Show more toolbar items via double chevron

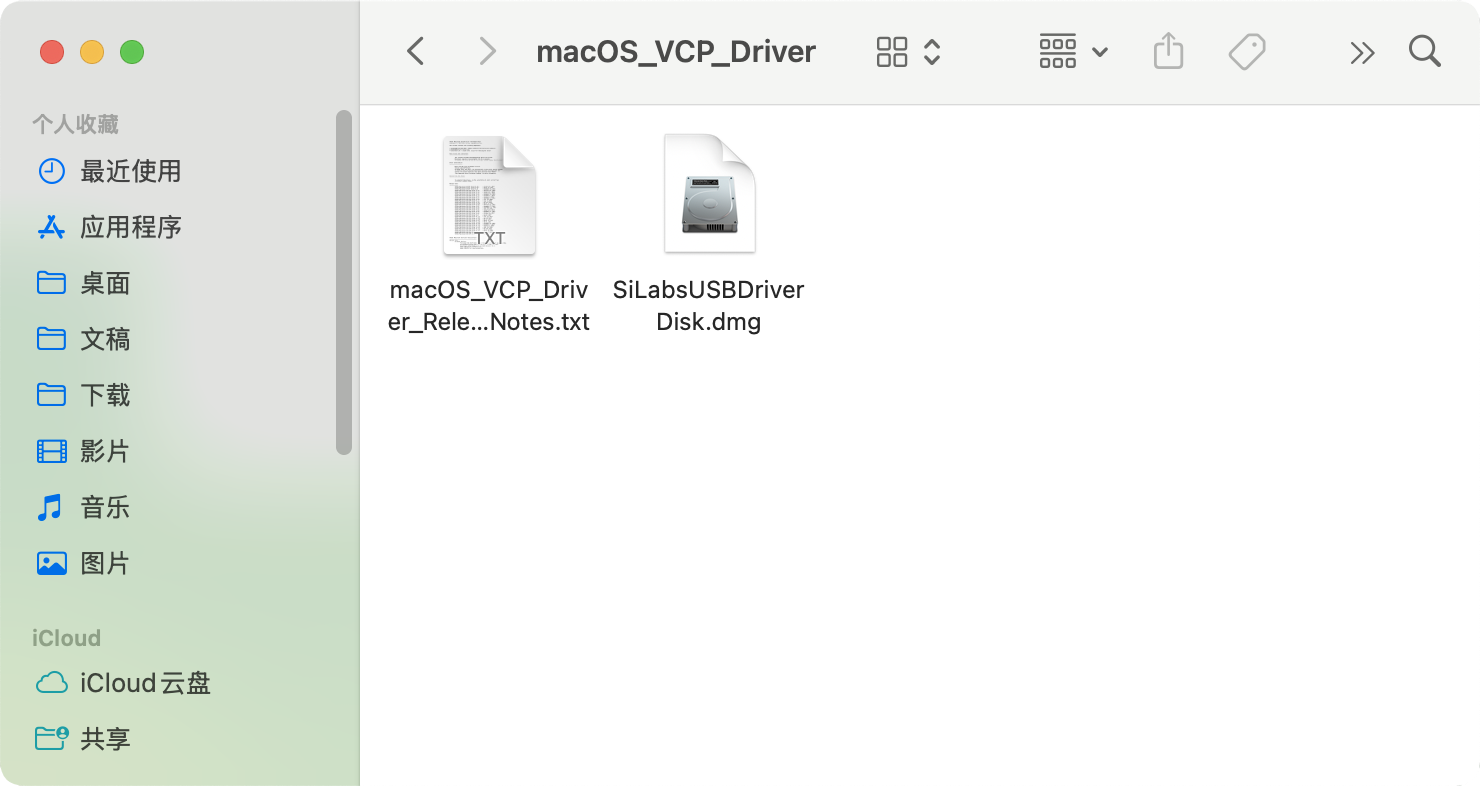[x=1362, y=52]
